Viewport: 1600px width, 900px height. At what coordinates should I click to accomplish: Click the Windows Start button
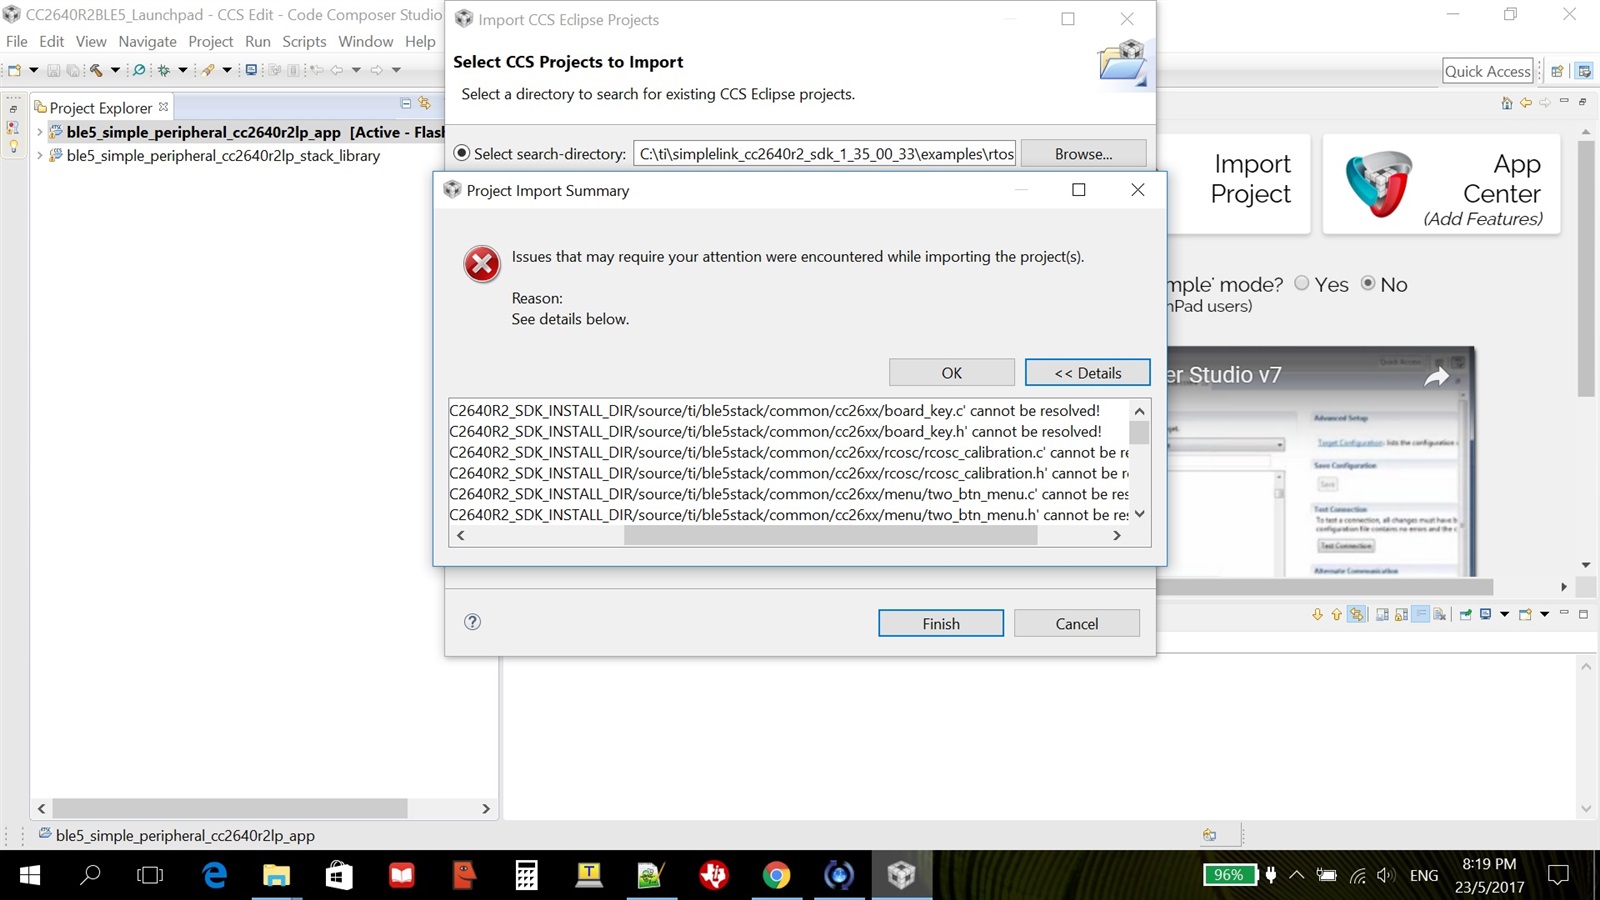tap(30, 876)
